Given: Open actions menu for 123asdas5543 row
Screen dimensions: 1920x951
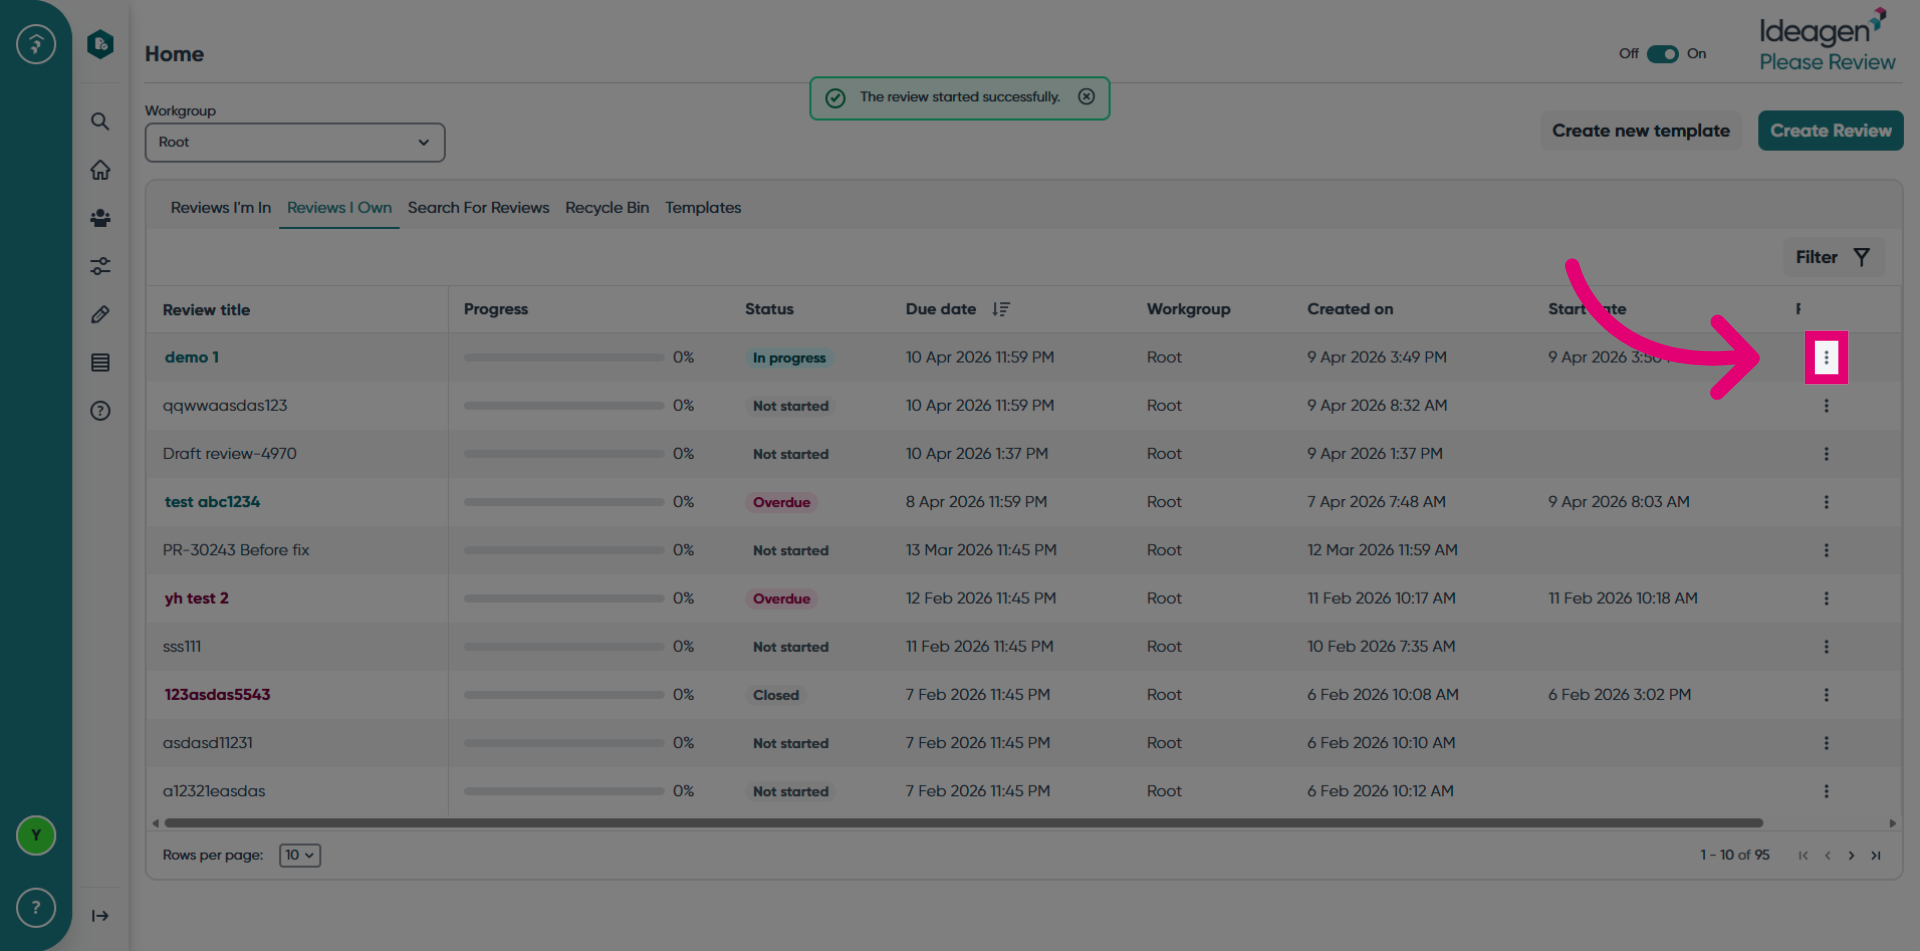Looking at the screenshot, I should tap(1826, 695).
